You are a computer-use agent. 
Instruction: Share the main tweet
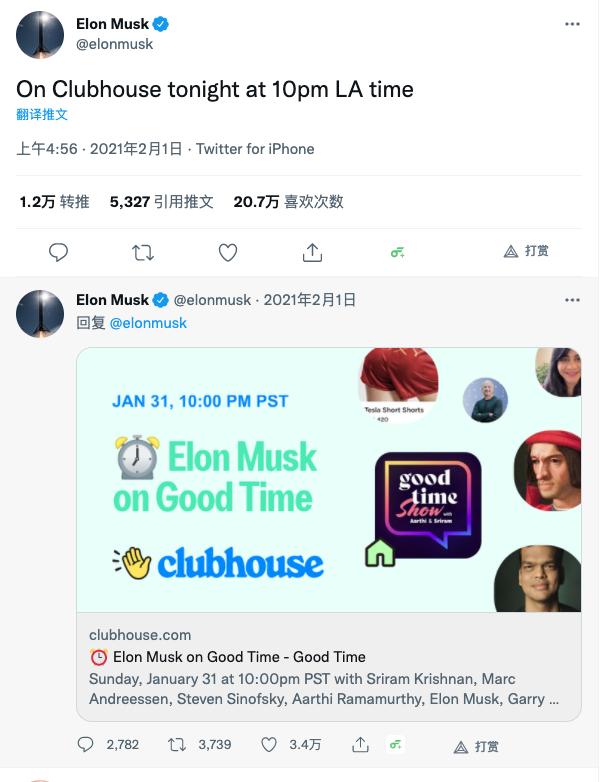[312, 252]
